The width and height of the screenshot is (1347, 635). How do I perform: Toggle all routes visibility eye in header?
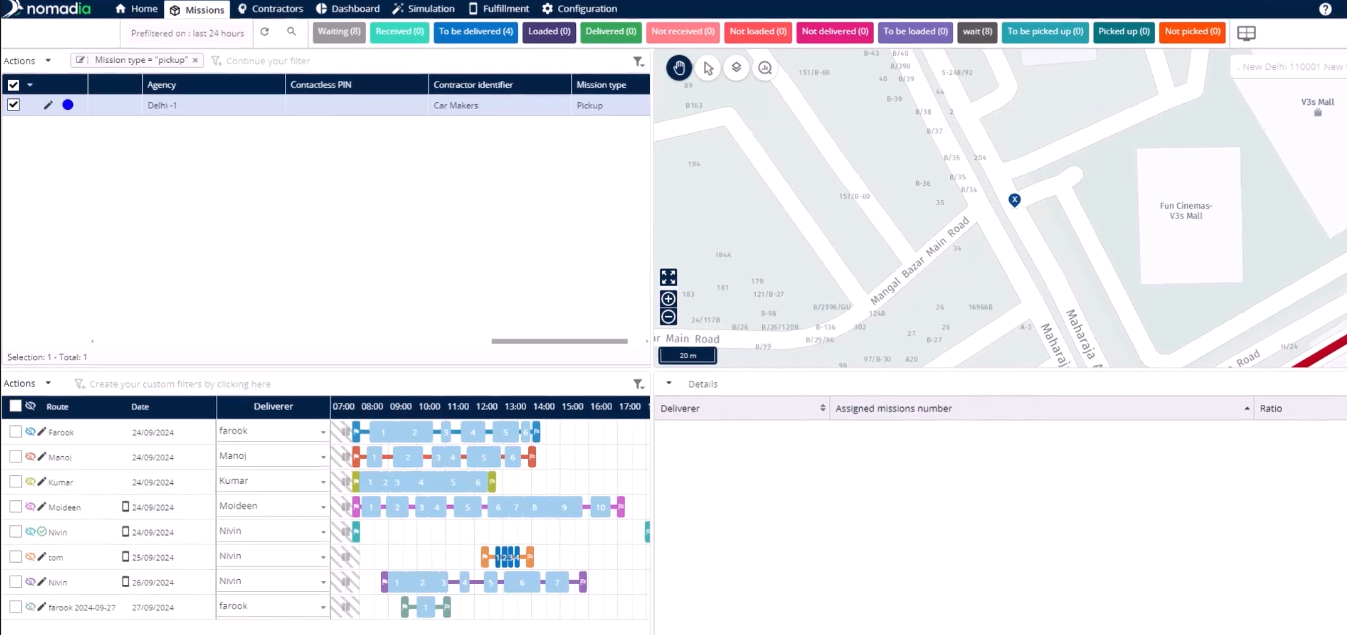(x=30, y=406)
